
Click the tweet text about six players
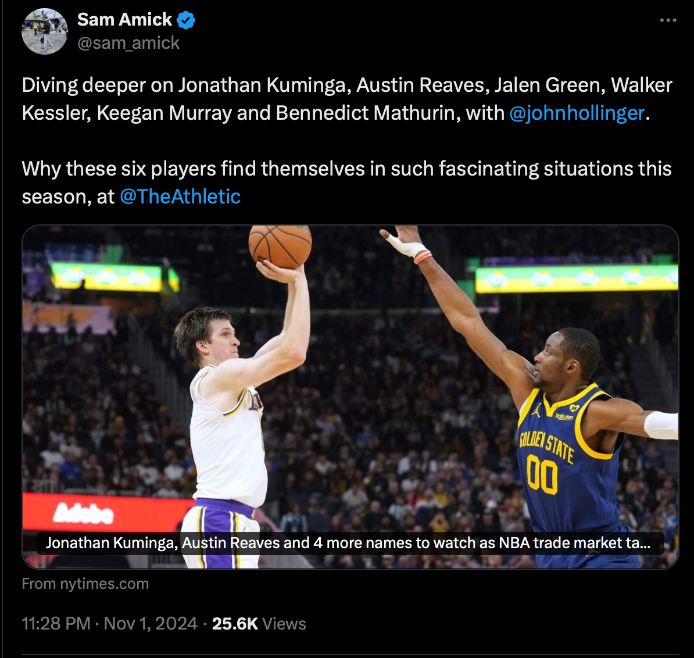coord(347,183)
